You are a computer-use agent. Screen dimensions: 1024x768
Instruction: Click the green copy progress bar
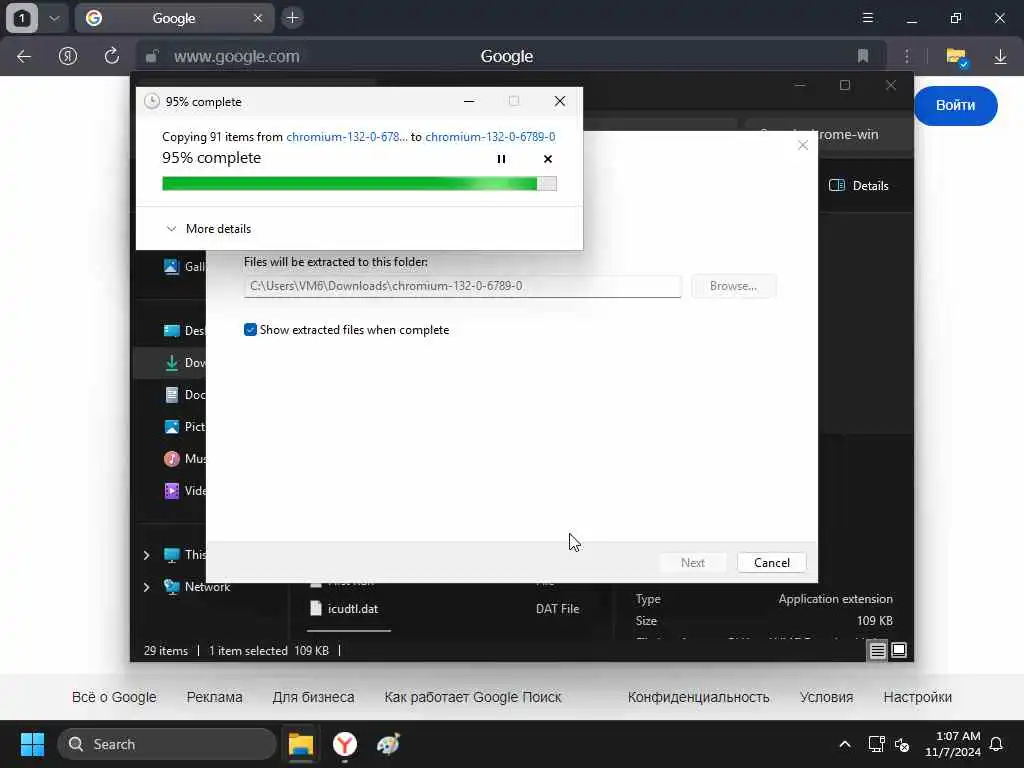coord(359,184)
